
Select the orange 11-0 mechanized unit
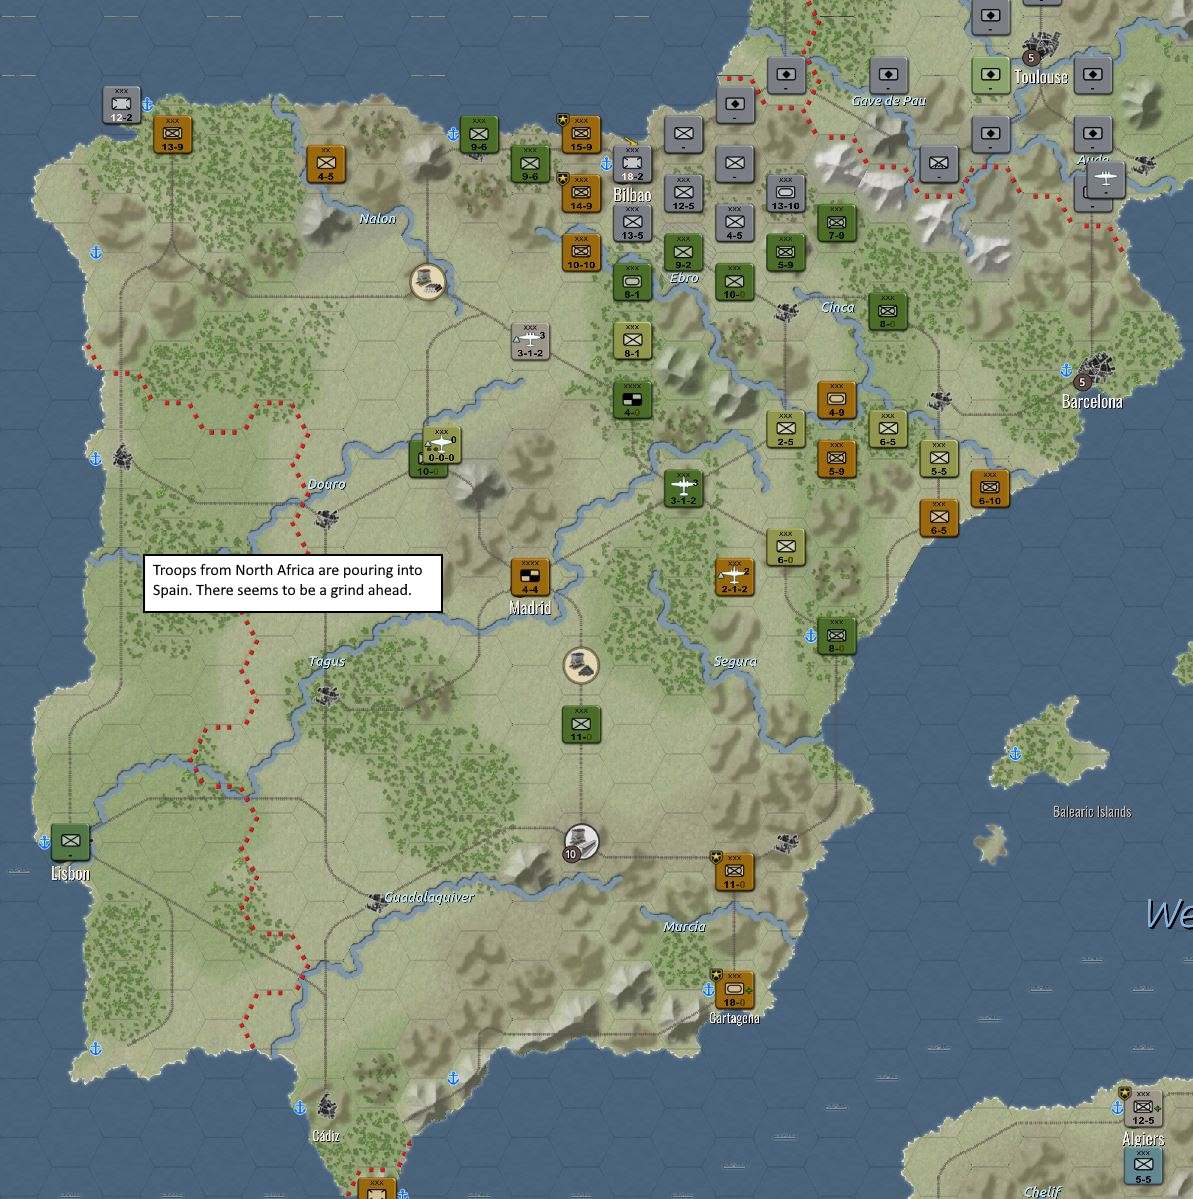pyautogui.click(x=735, y=872)
